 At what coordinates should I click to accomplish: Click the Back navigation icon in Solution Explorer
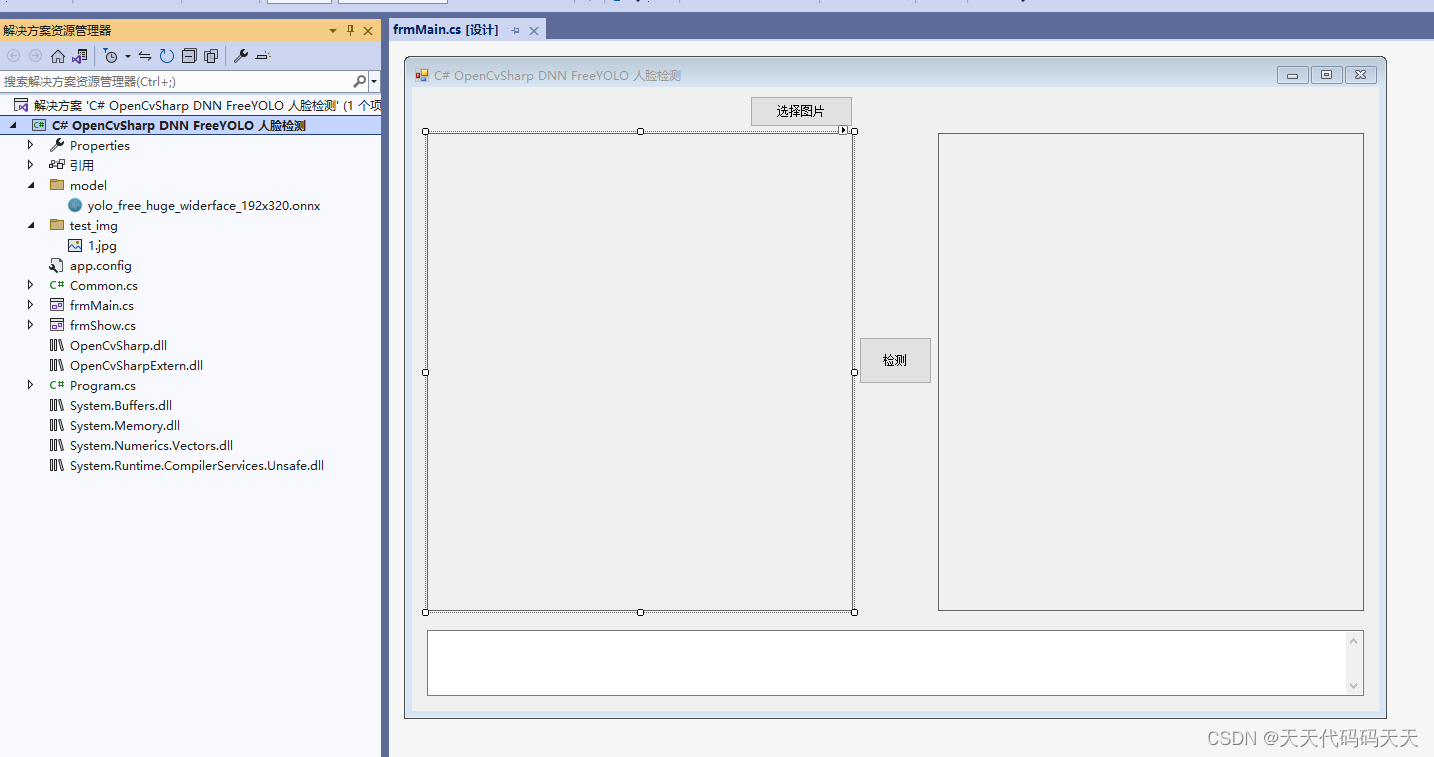(x=14, y=56)
